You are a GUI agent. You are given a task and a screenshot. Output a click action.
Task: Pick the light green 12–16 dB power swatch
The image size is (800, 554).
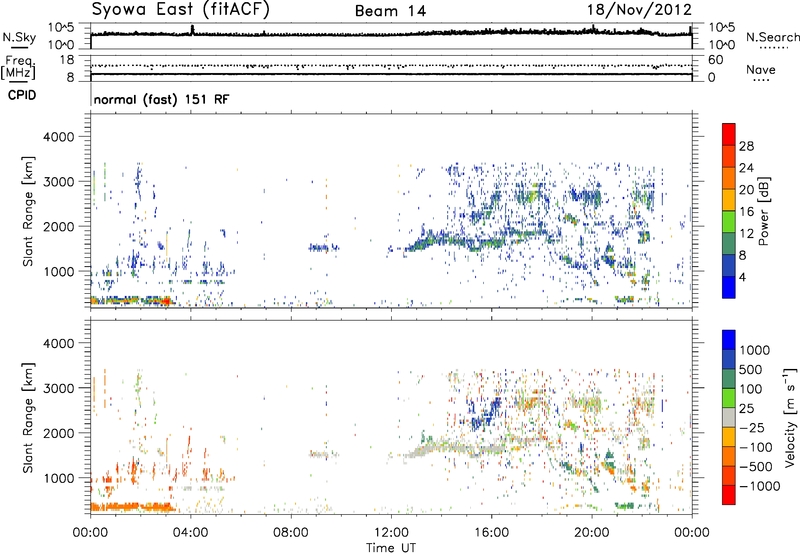[729, 222]
